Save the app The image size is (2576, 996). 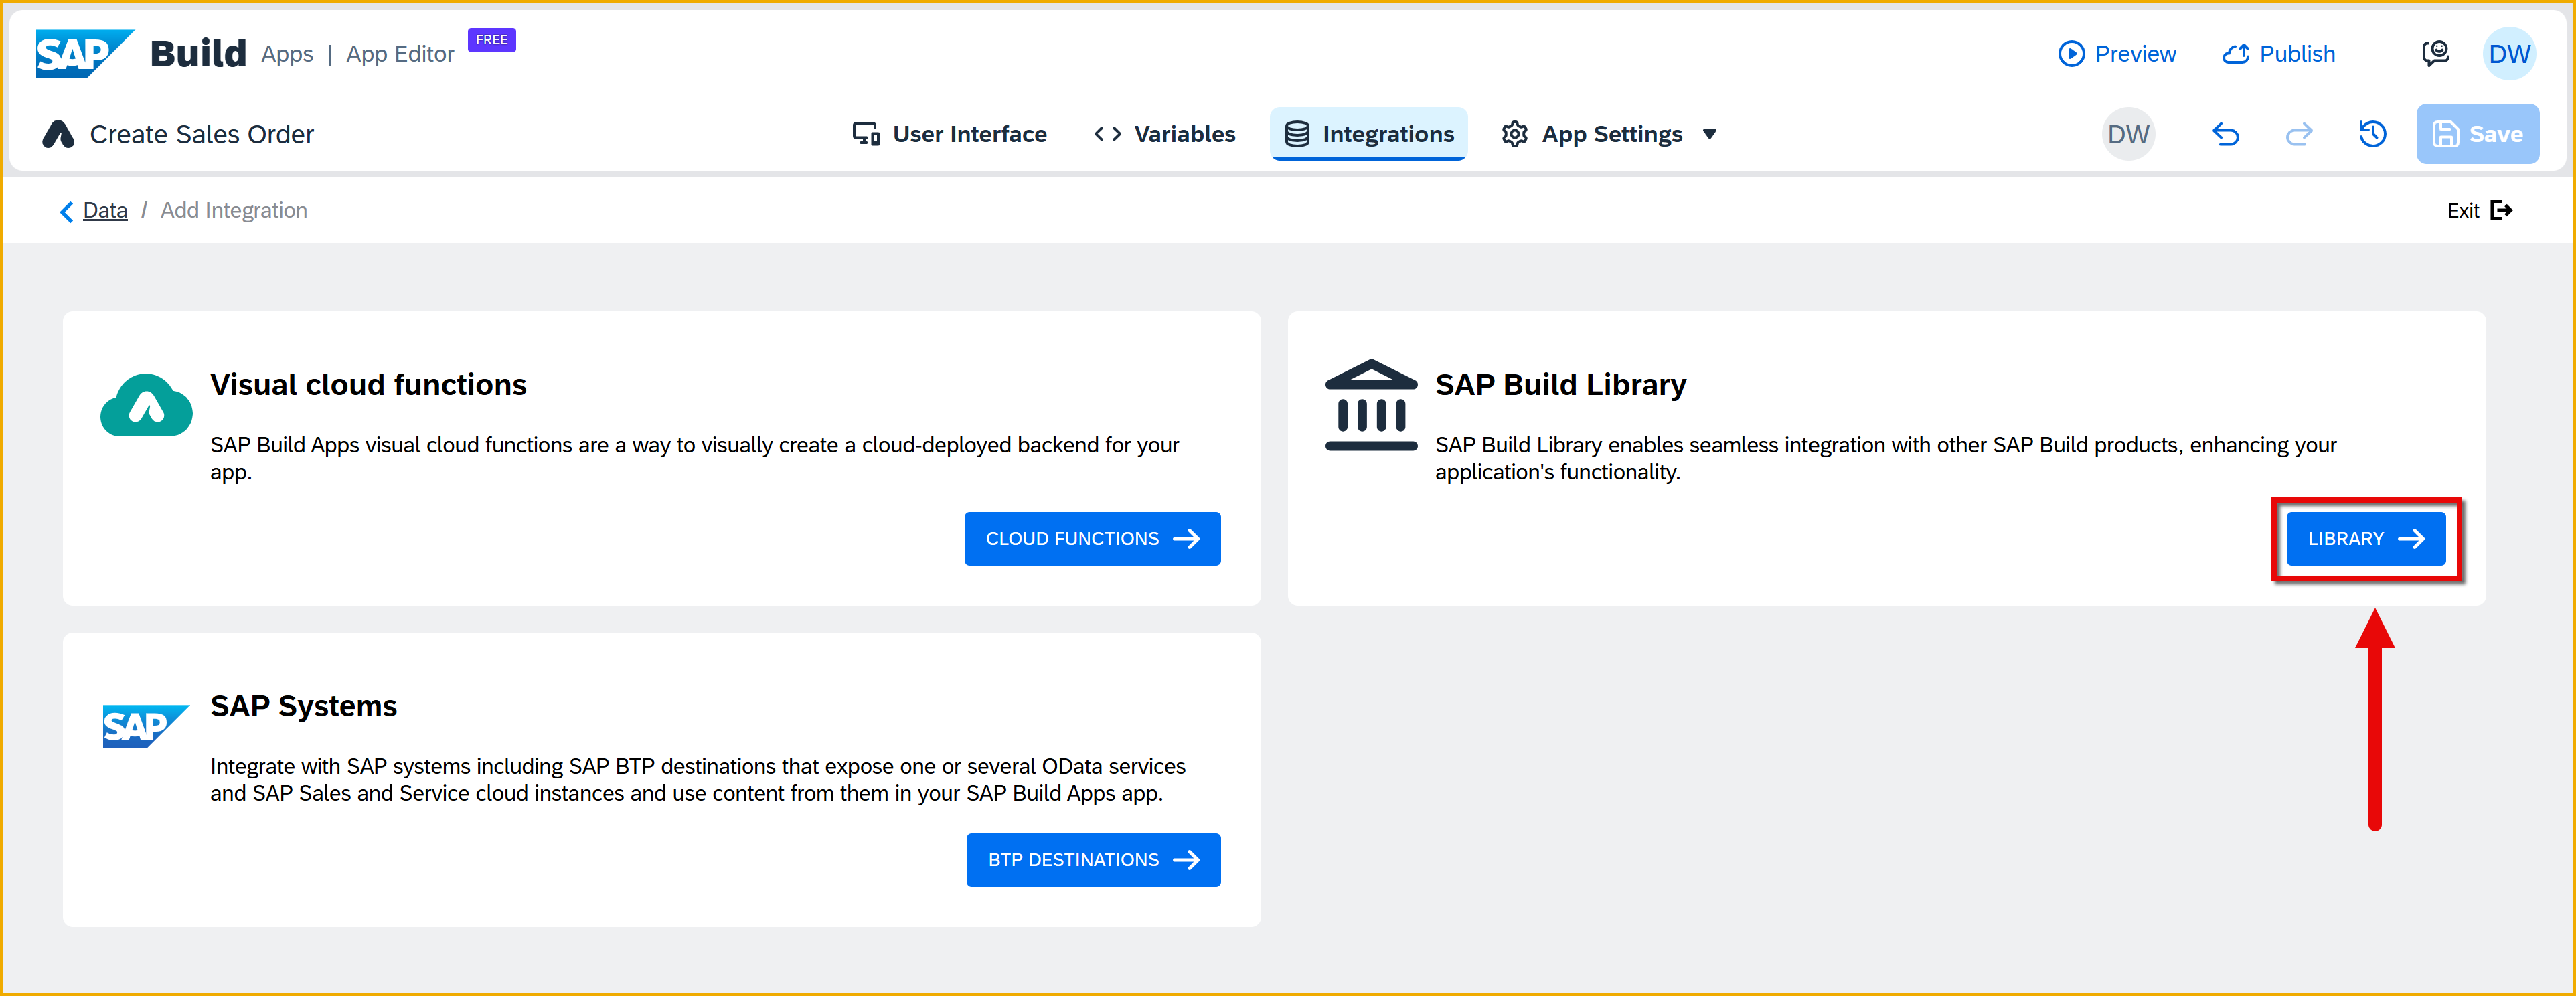[2477, 134]
